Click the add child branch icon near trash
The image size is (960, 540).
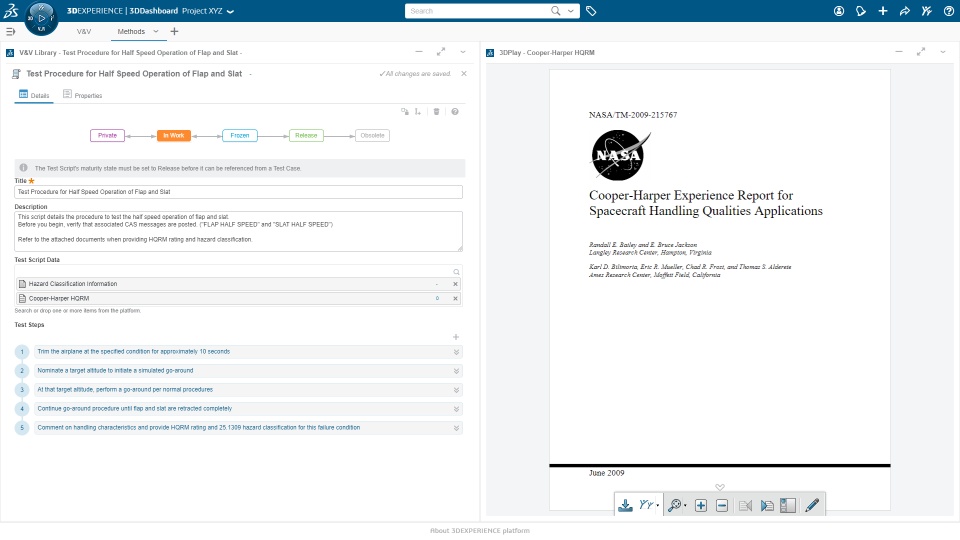click(x=418, y=111)
